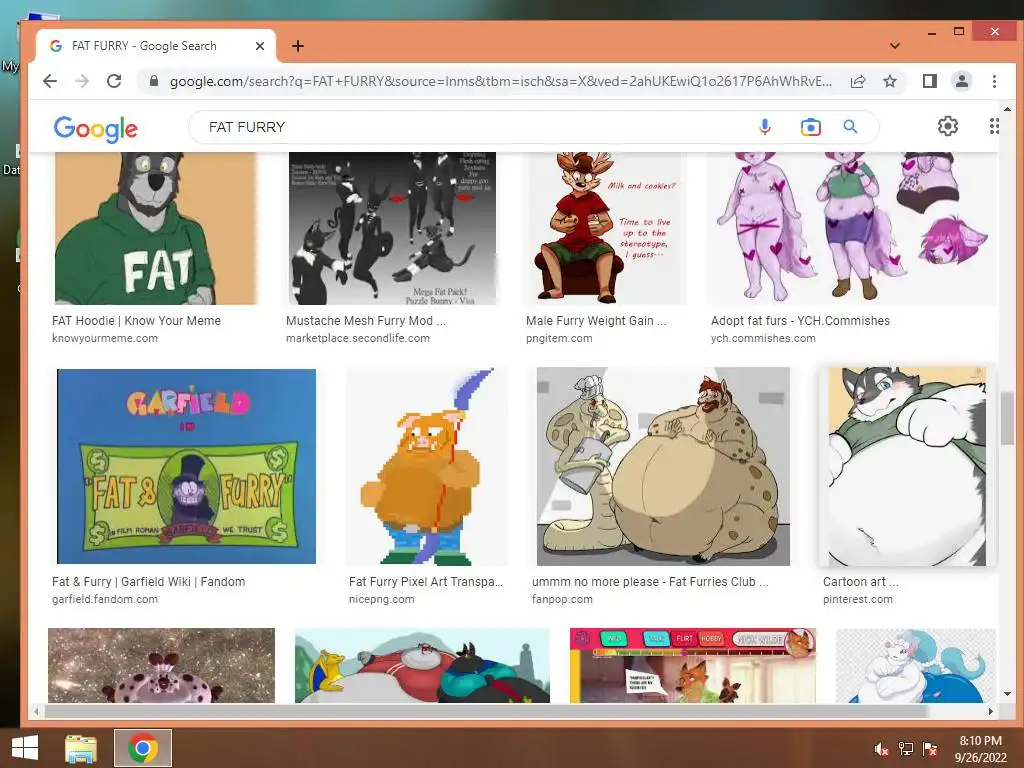The image size is (1024, 768).
Task: Open the network tray icon
Action: [x=906, y=749]
